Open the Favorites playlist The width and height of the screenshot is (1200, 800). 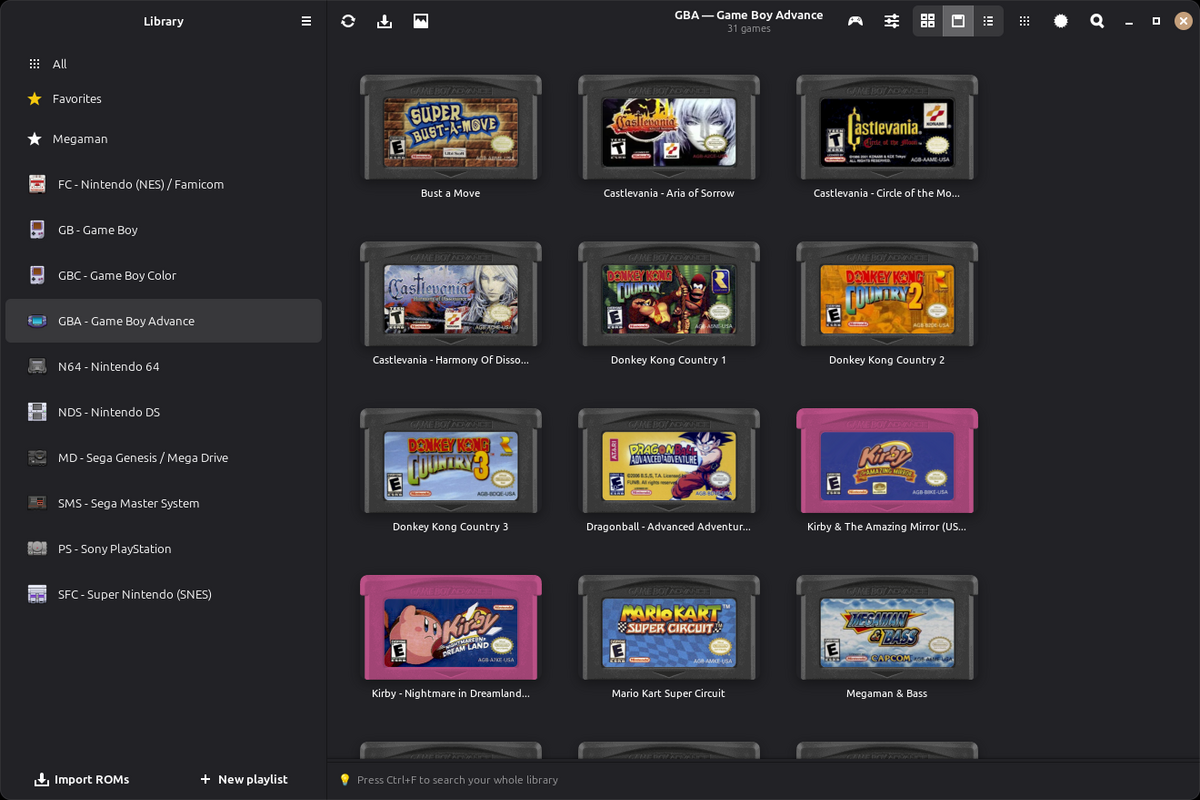point(164,99)
